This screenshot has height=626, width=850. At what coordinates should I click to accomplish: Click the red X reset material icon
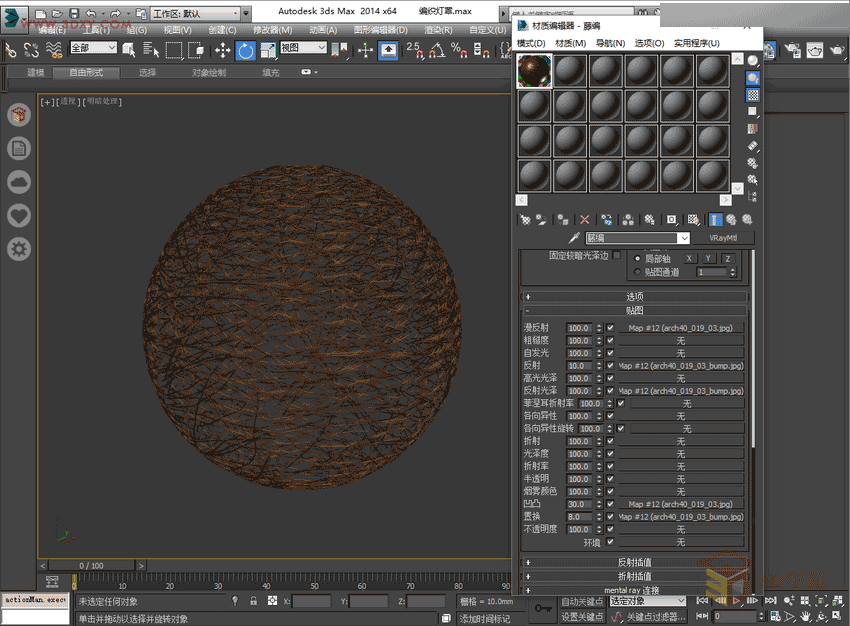coord(585,219)
